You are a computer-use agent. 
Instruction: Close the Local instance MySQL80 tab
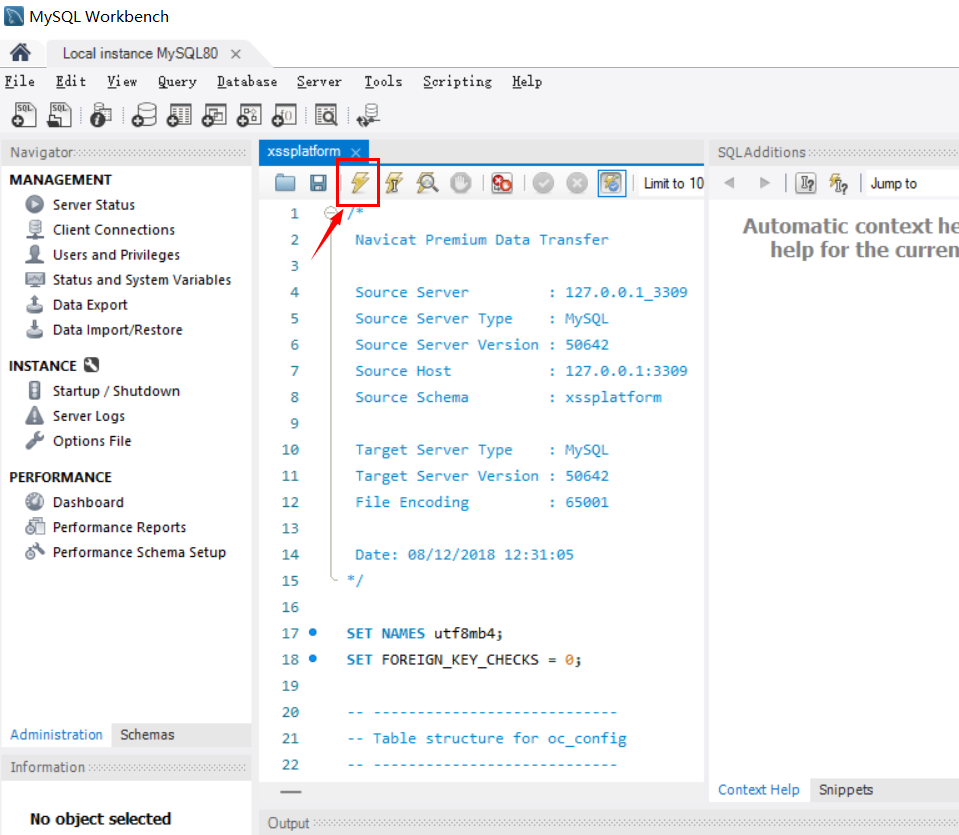(235, 54)
